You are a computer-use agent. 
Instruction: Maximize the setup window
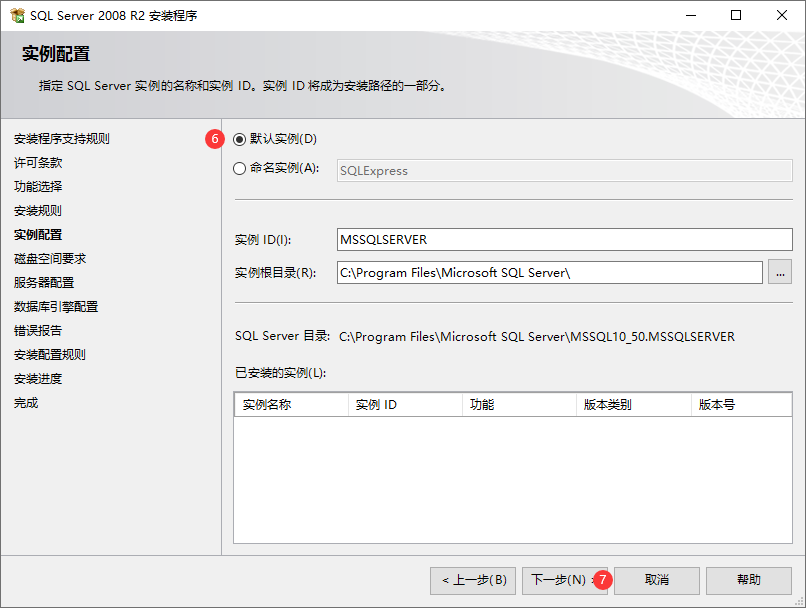[x=736, y=15]
